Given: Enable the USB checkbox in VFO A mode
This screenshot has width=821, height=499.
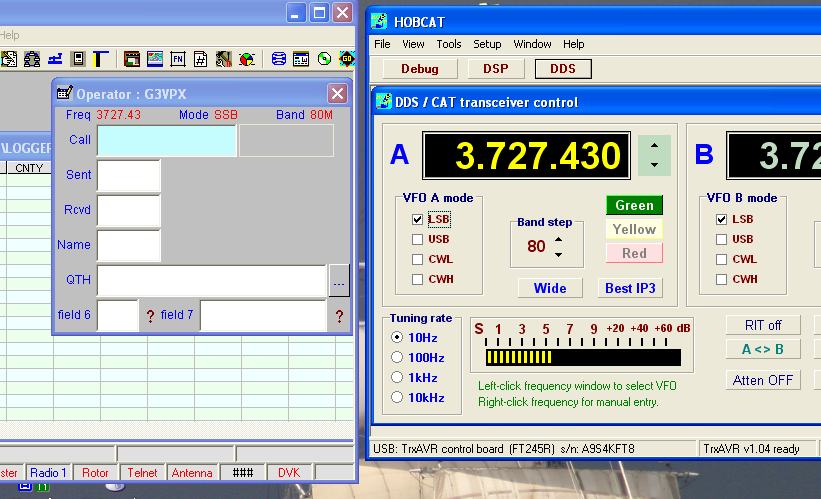Looking at the screenshot, I should click(418, 239).
